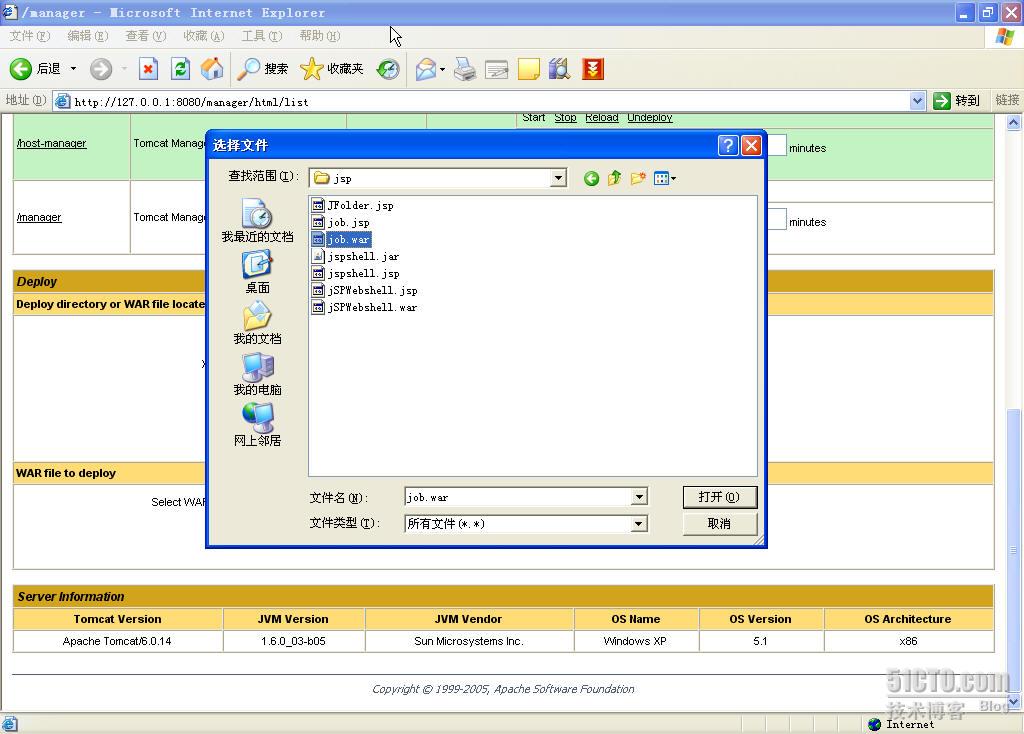Select file jspshell.jsp
This screenshot has height=734, width=1024.
[356, 273]
